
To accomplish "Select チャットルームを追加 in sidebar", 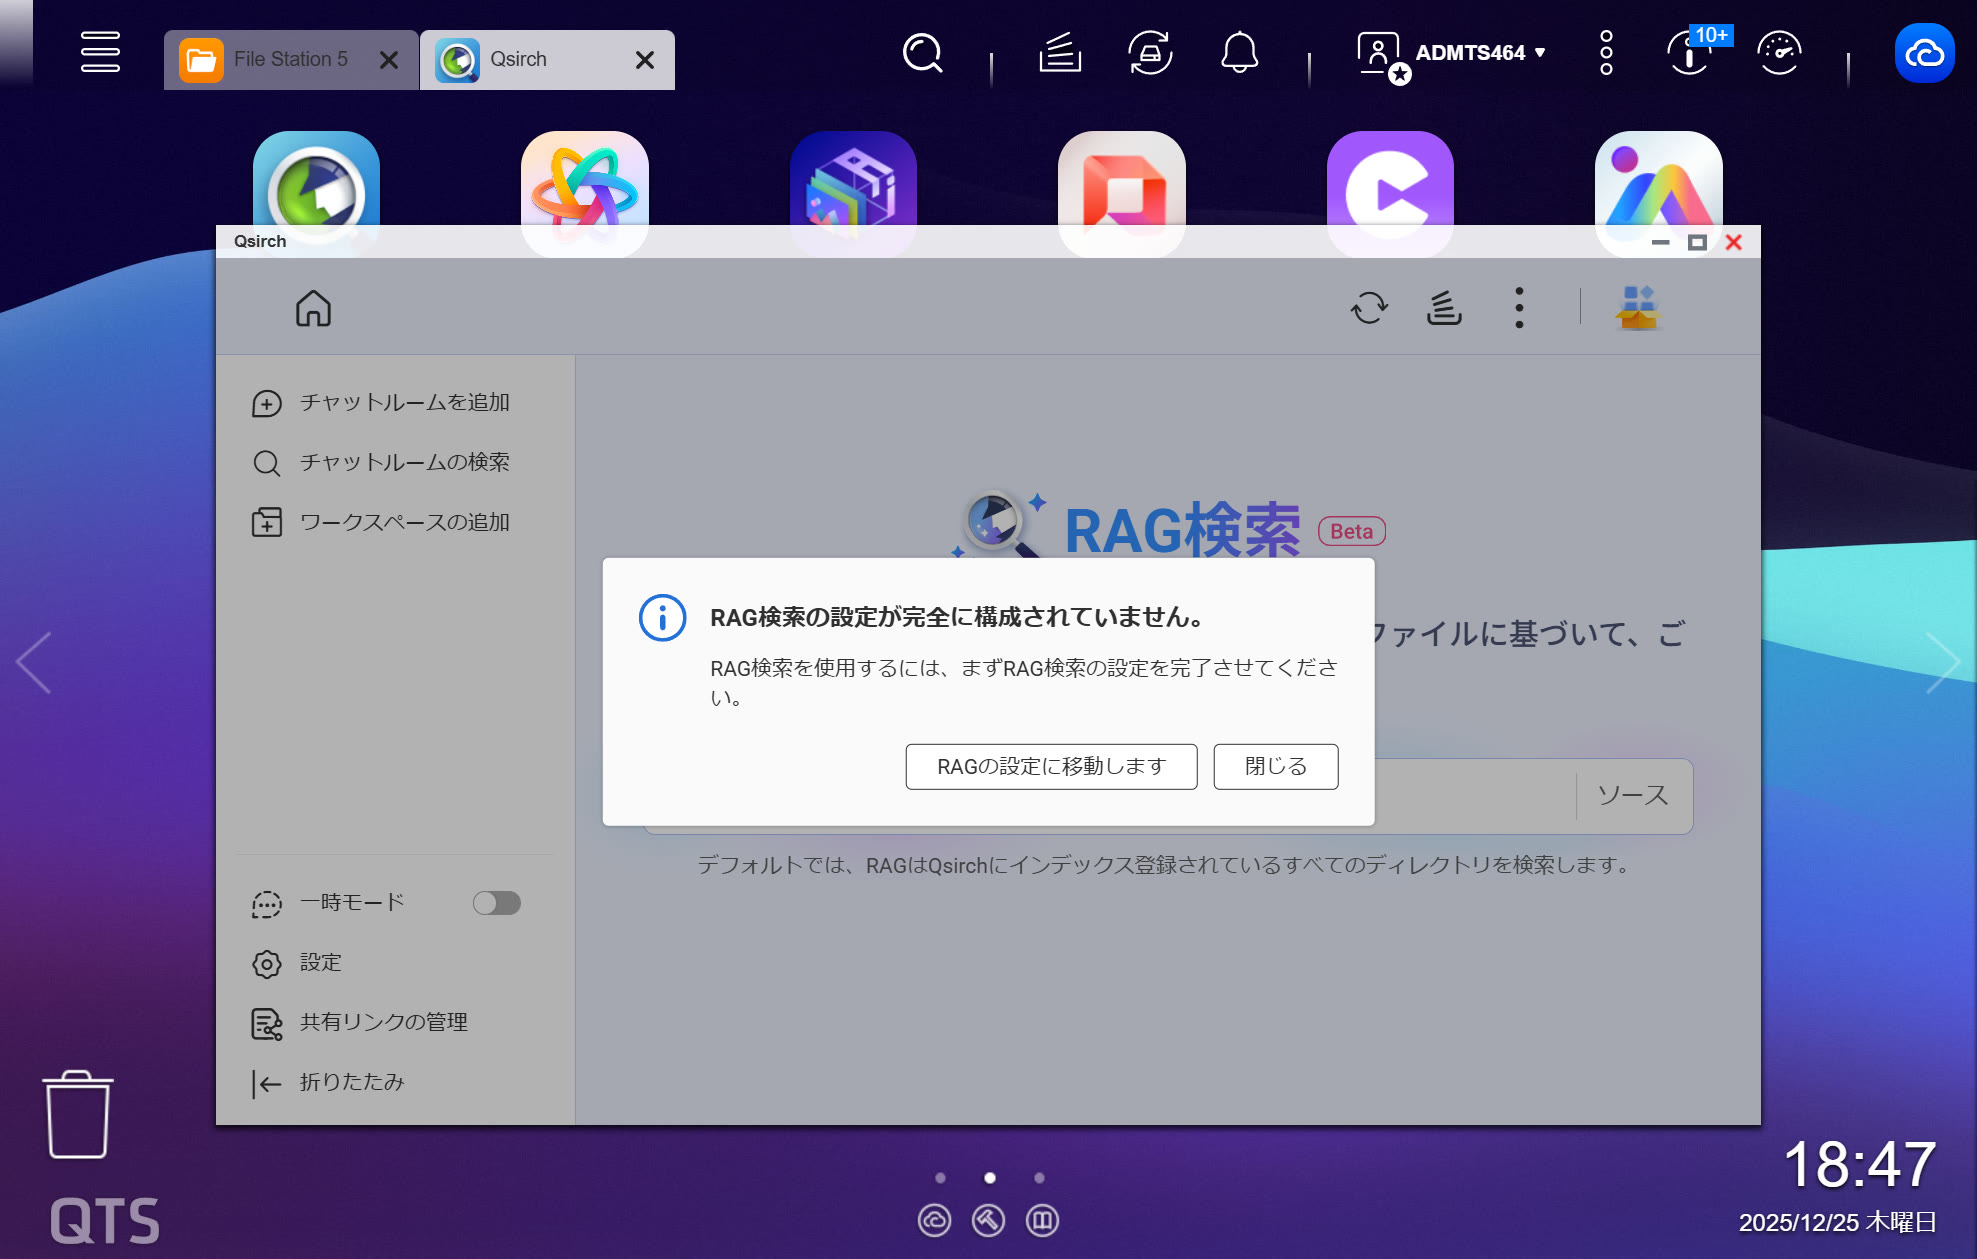I will tap(404, 402).
